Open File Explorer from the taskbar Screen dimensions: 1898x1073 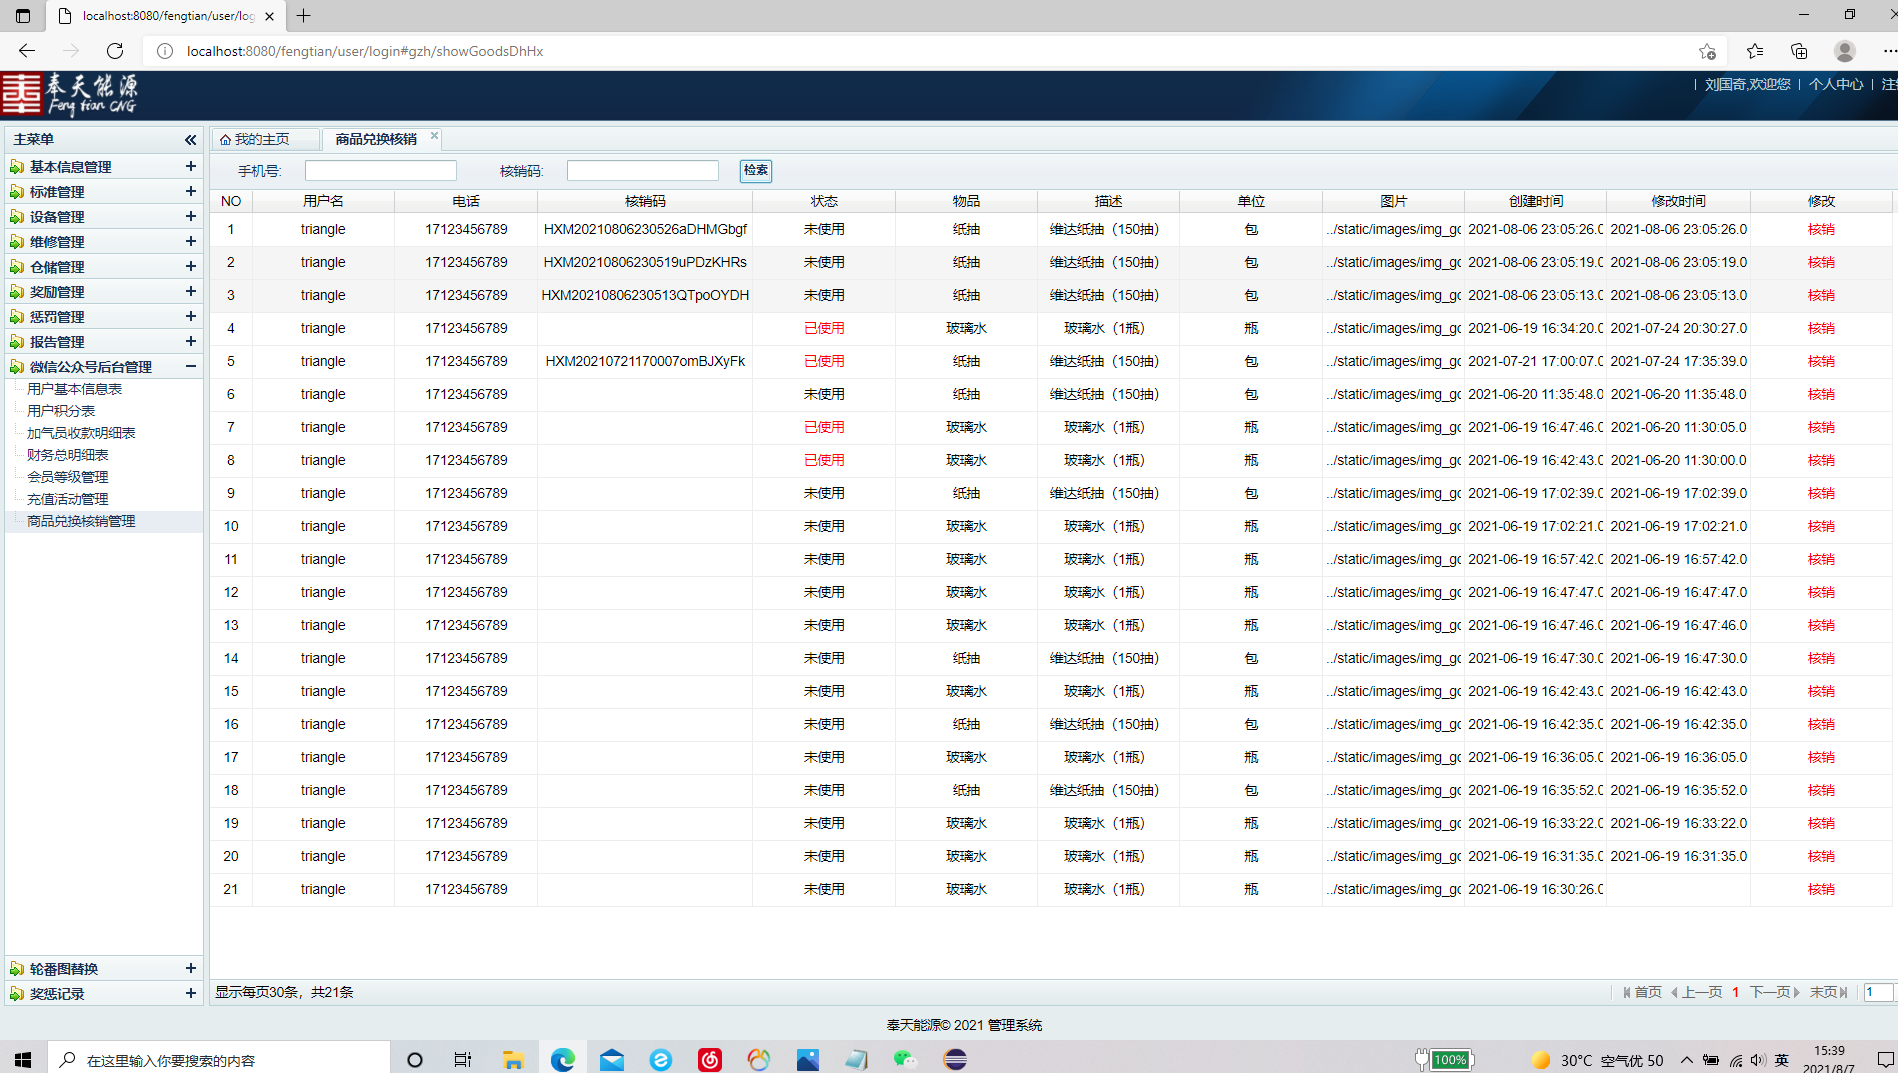point(513,1059)
